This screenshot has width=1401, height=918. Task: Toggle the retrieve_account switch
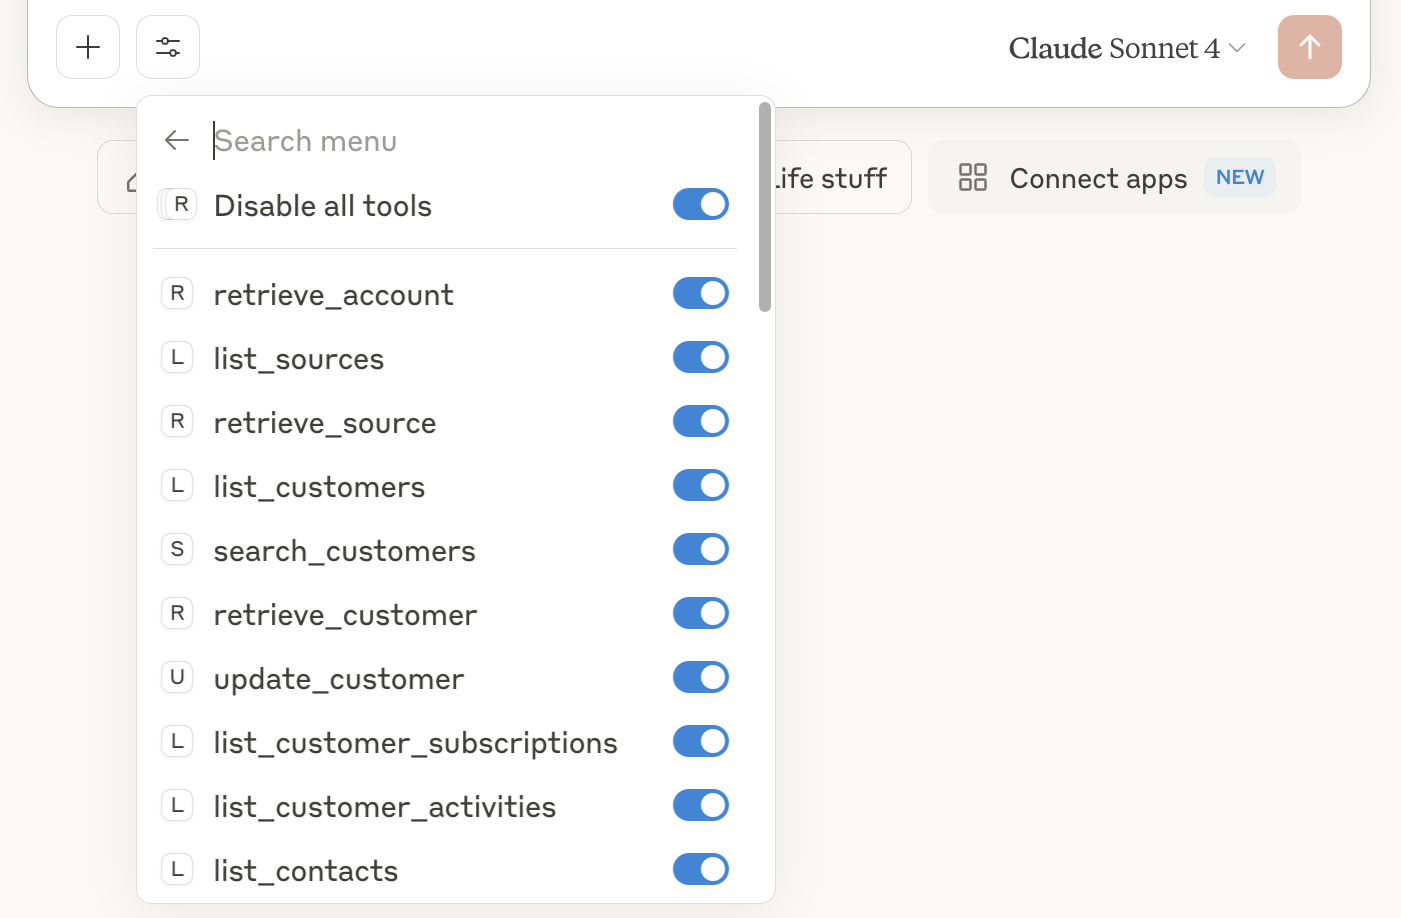pos(701,293)
